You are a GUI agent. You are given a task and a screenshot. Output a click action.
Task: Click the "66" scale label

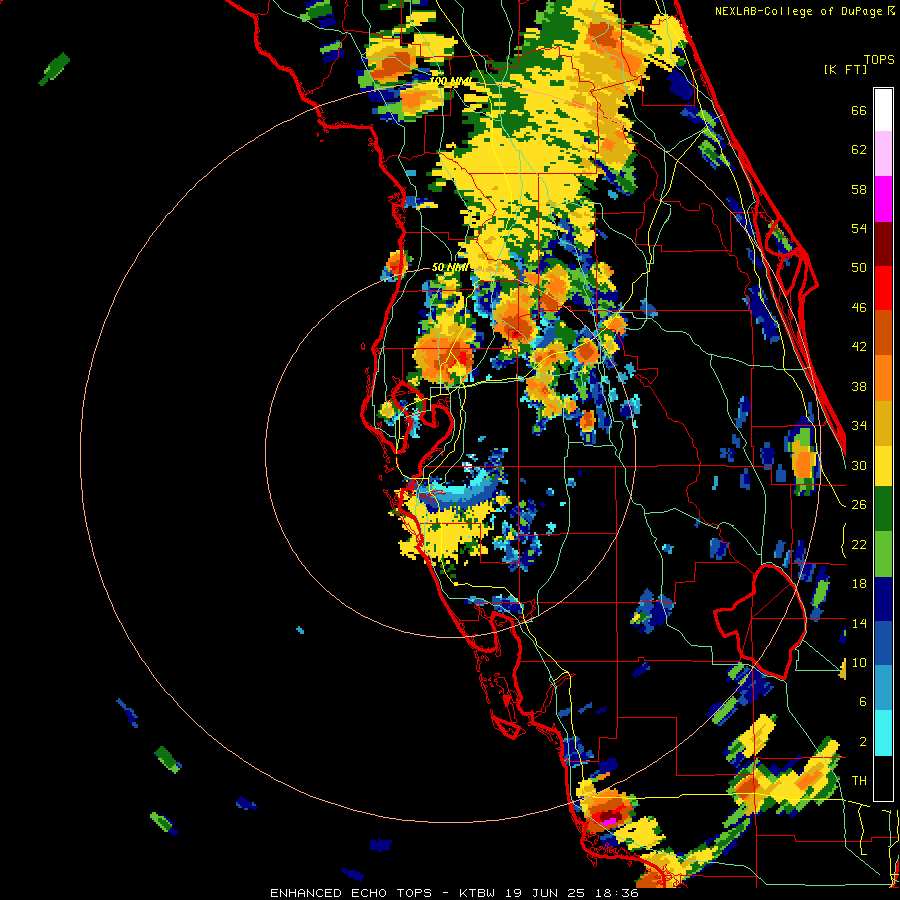click(859, 111)
